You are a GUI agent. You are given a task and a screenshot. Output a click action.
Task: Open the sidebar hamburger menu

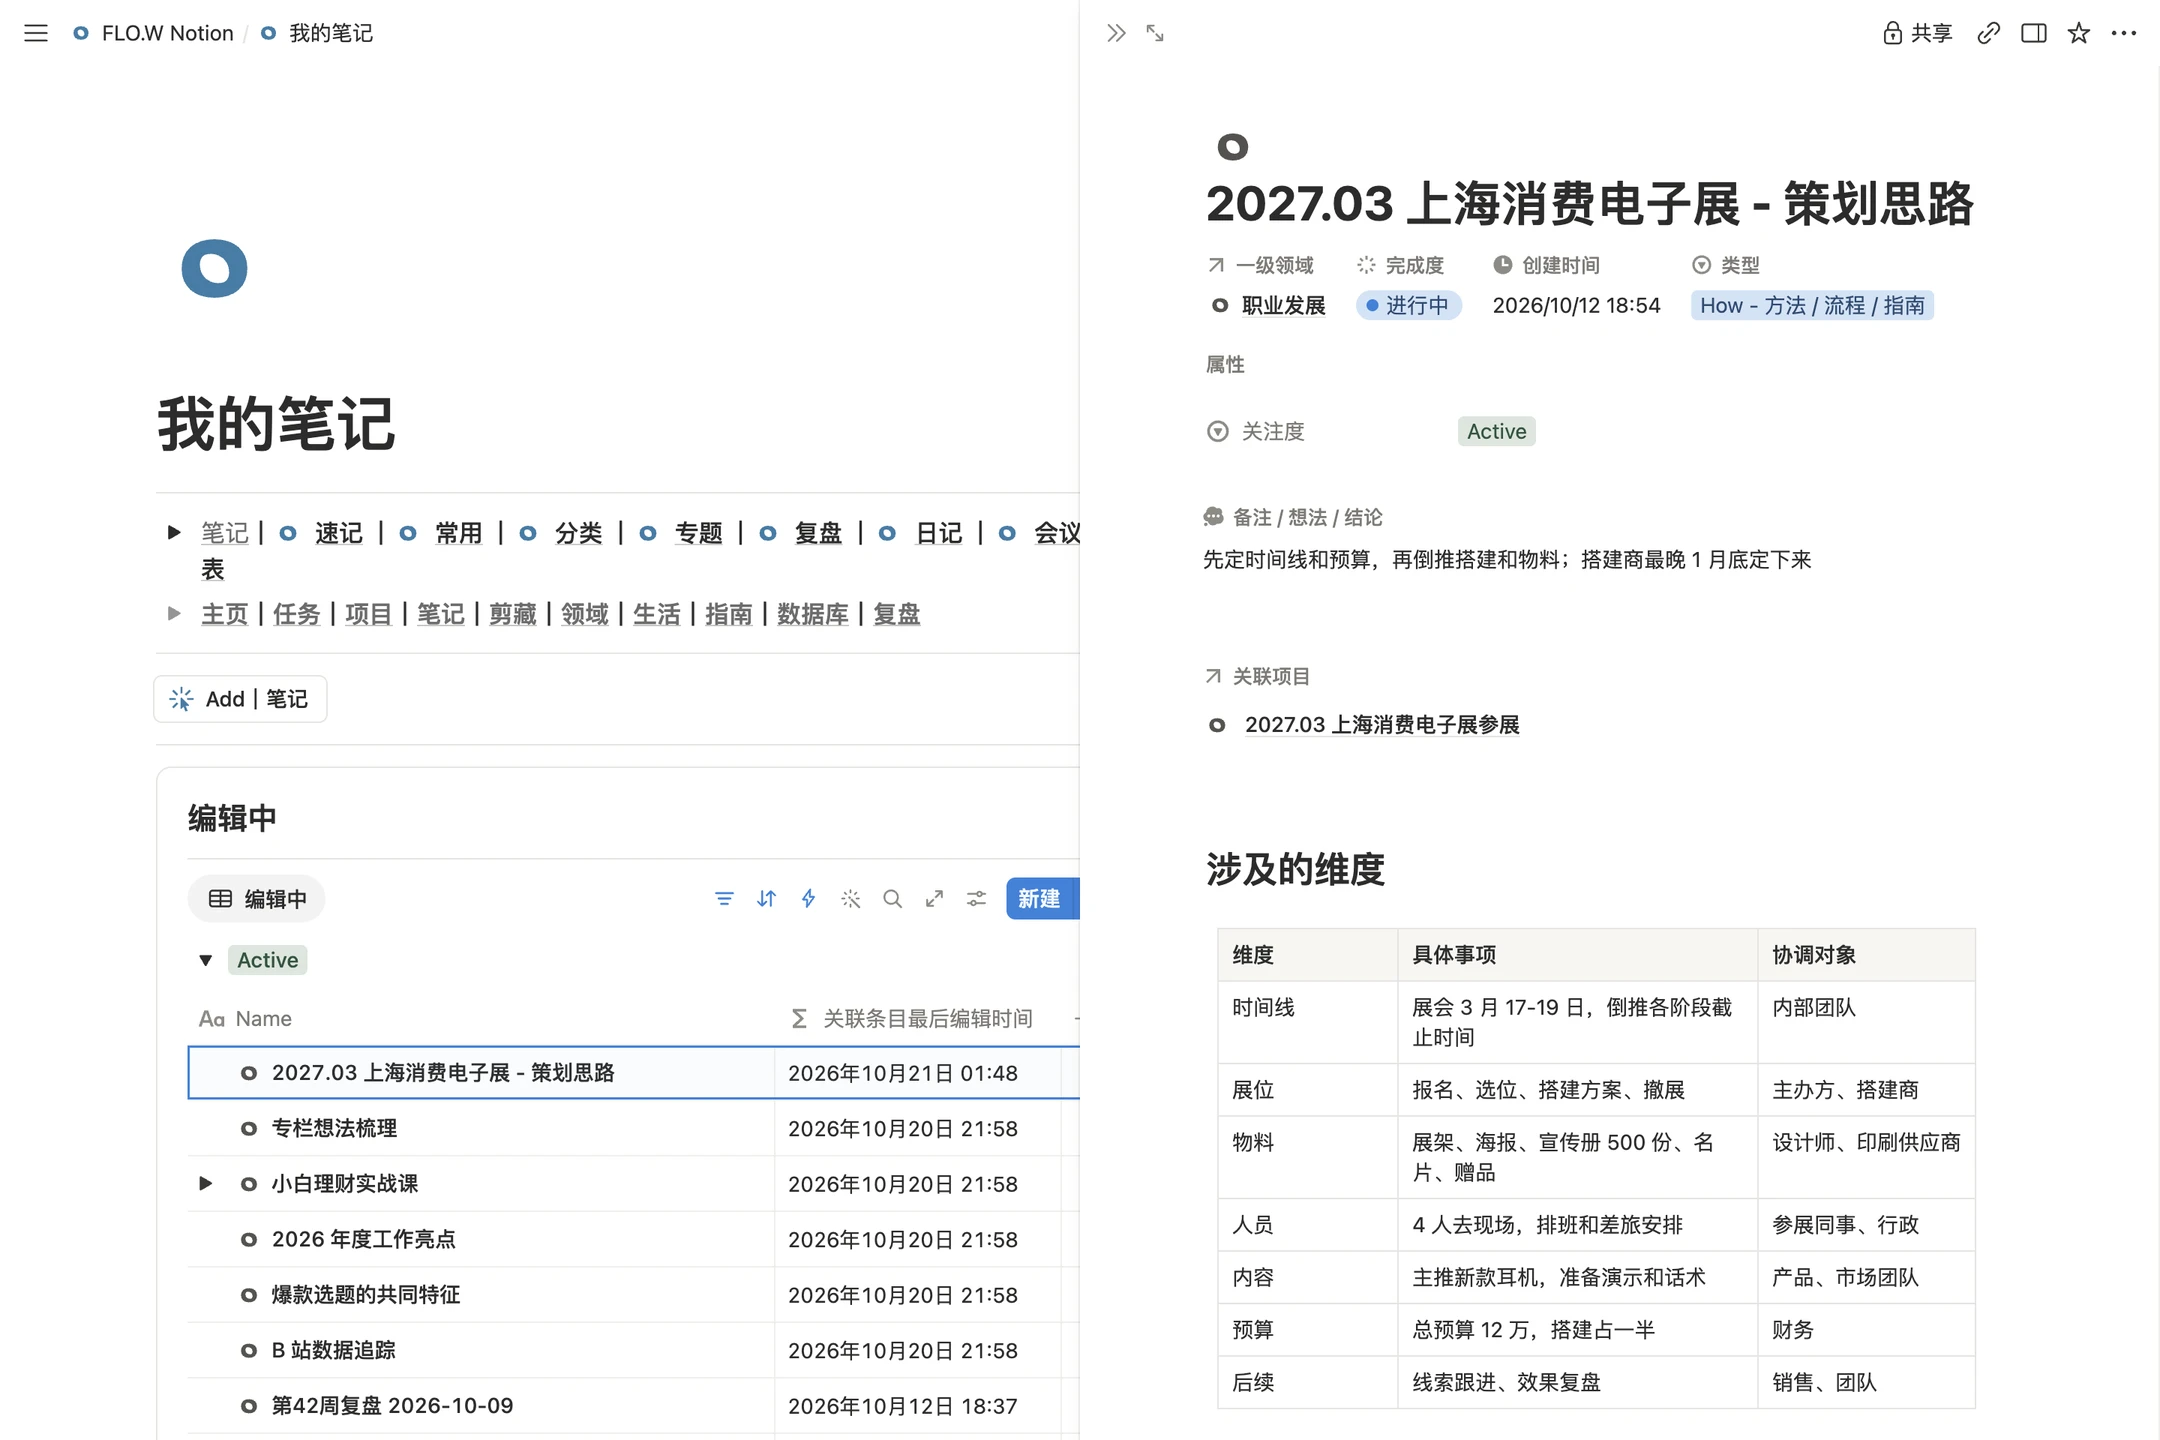pos(36,33)
